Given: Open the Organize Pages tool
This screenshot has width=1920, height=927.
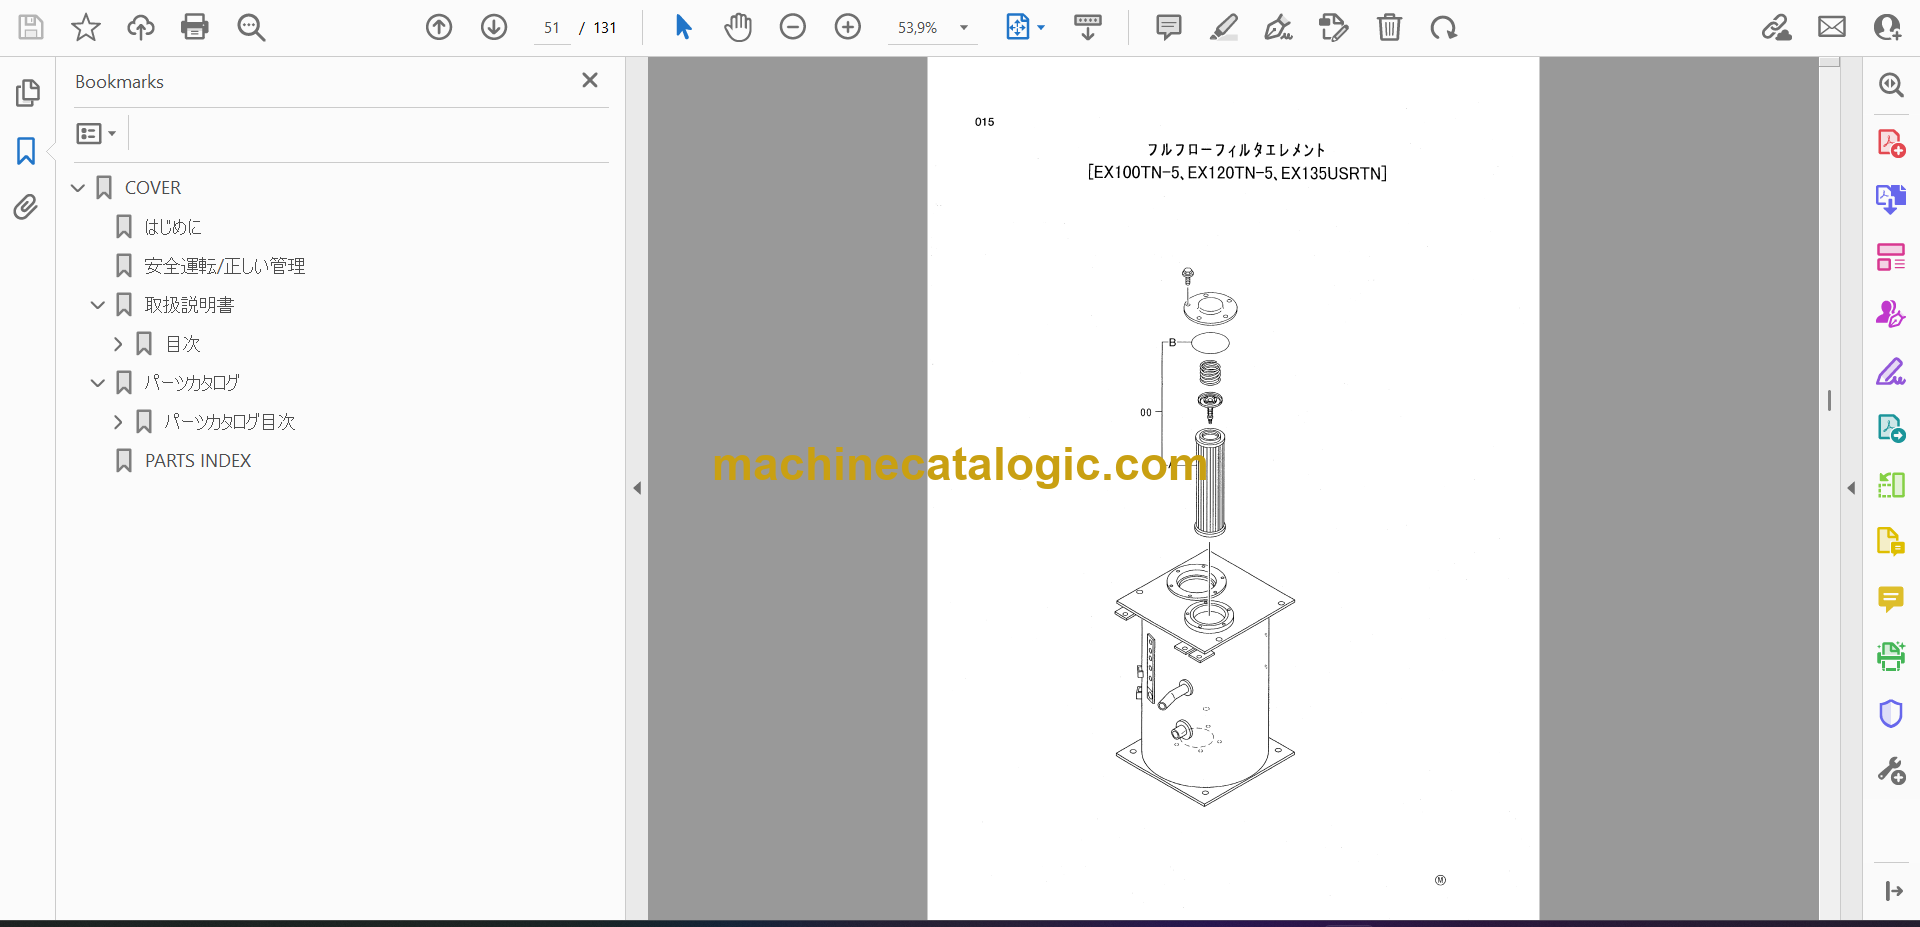Looking at the screenshot, I should point(1891,257).
